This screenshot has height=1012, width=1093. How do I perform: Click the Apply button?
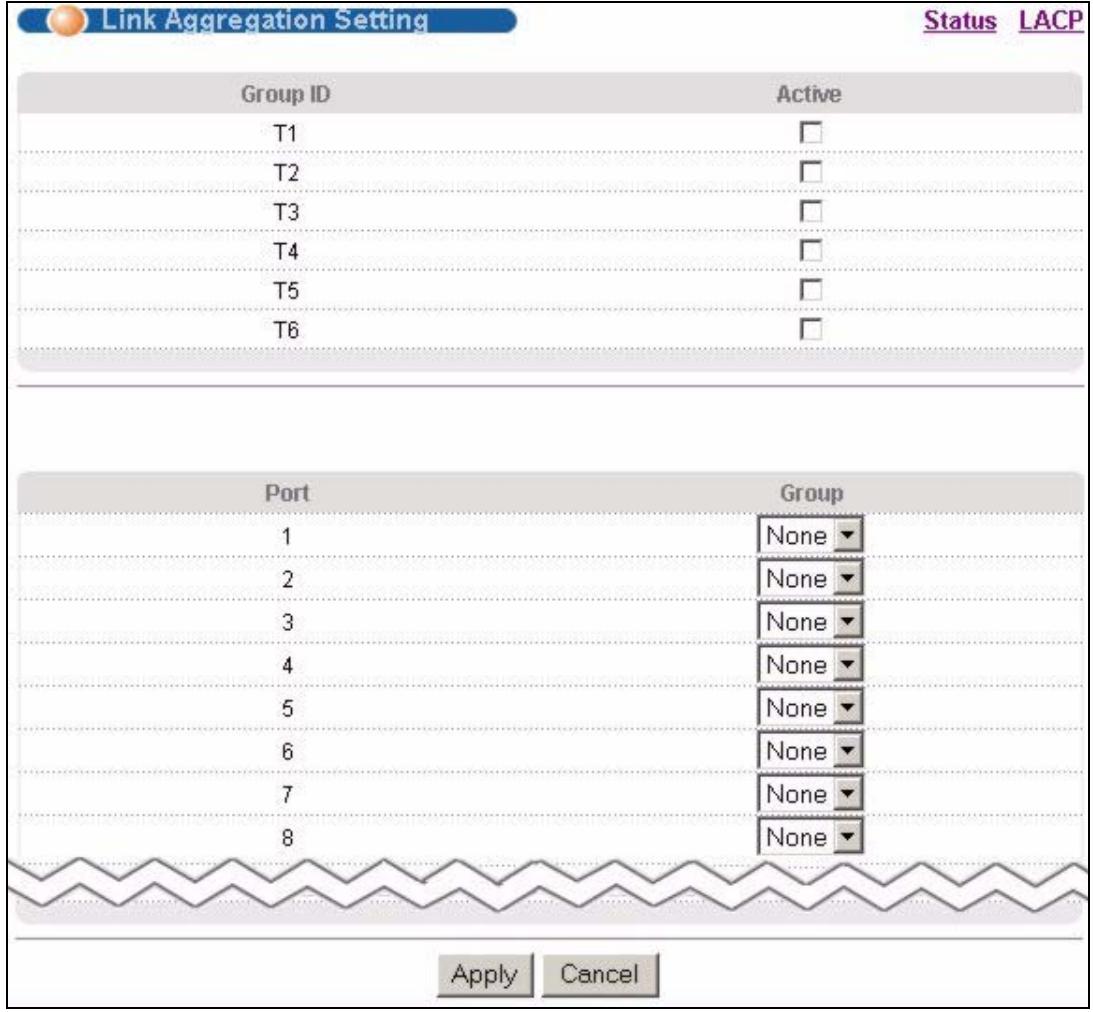click(x=484, y=974)
